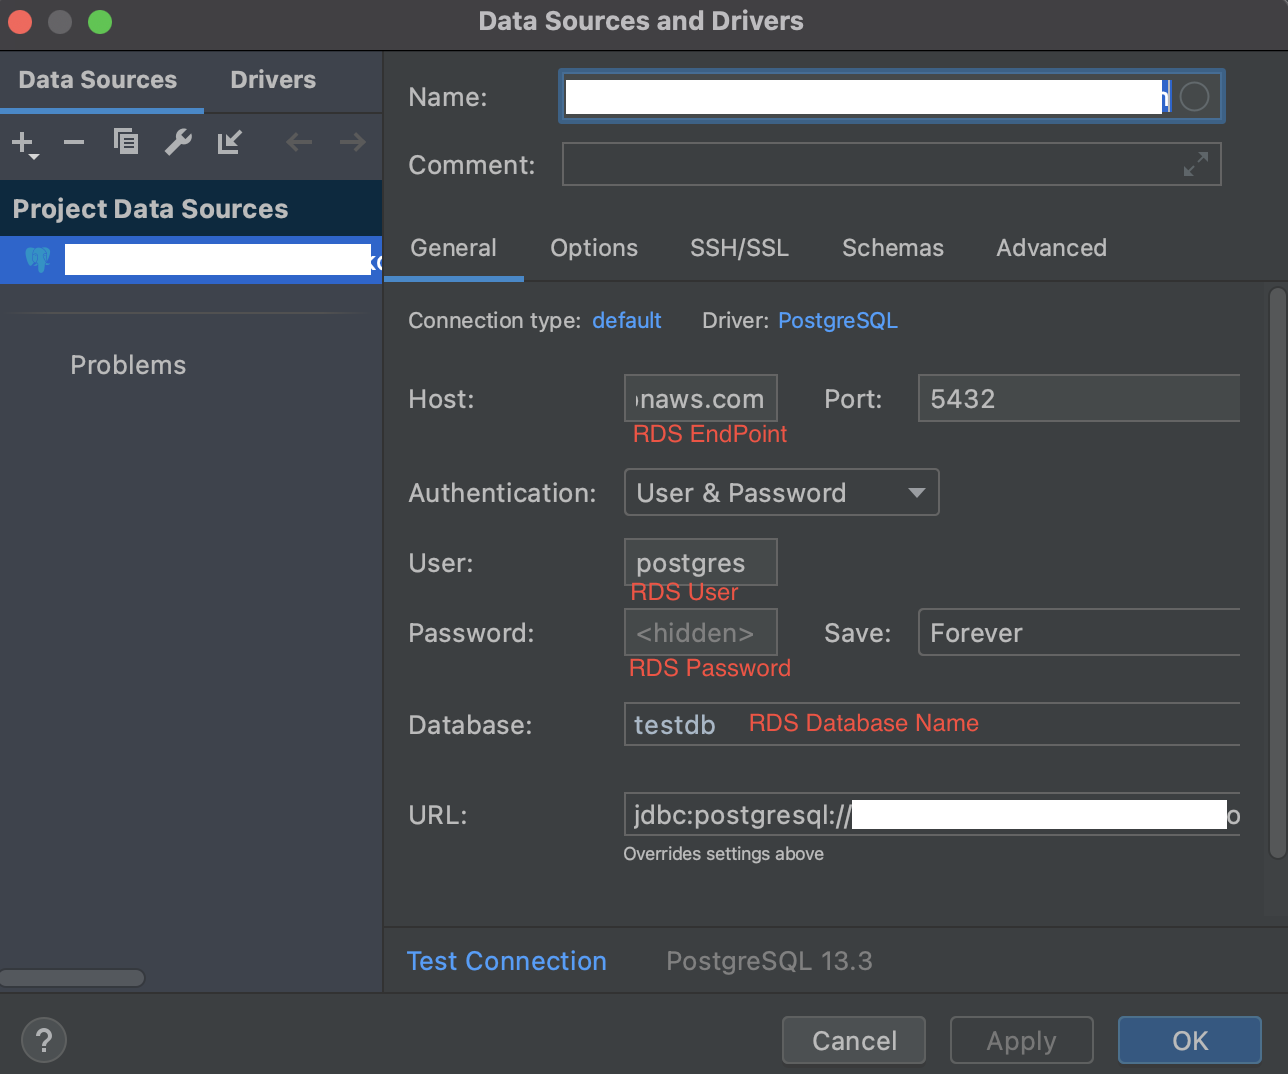
Task: Click the horizontal scrollbar under data sources list
Action: pyautogui.click(x=72, y=978)
